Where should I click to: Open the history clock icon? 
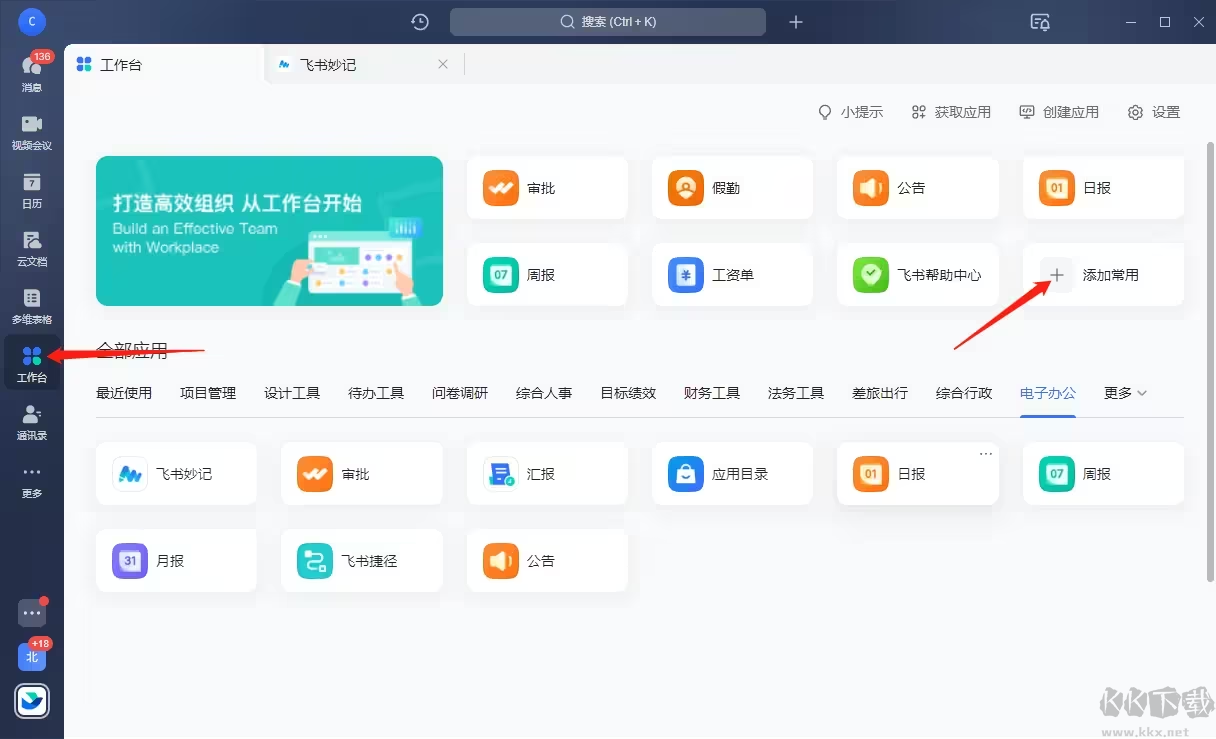(x=420, y=21)
